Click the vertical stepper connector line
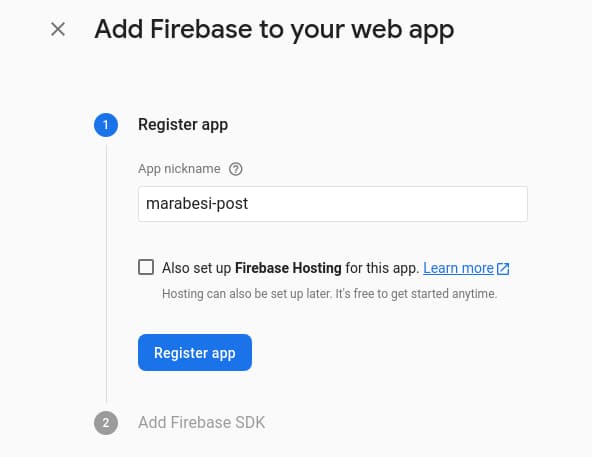 click(106, 274)
